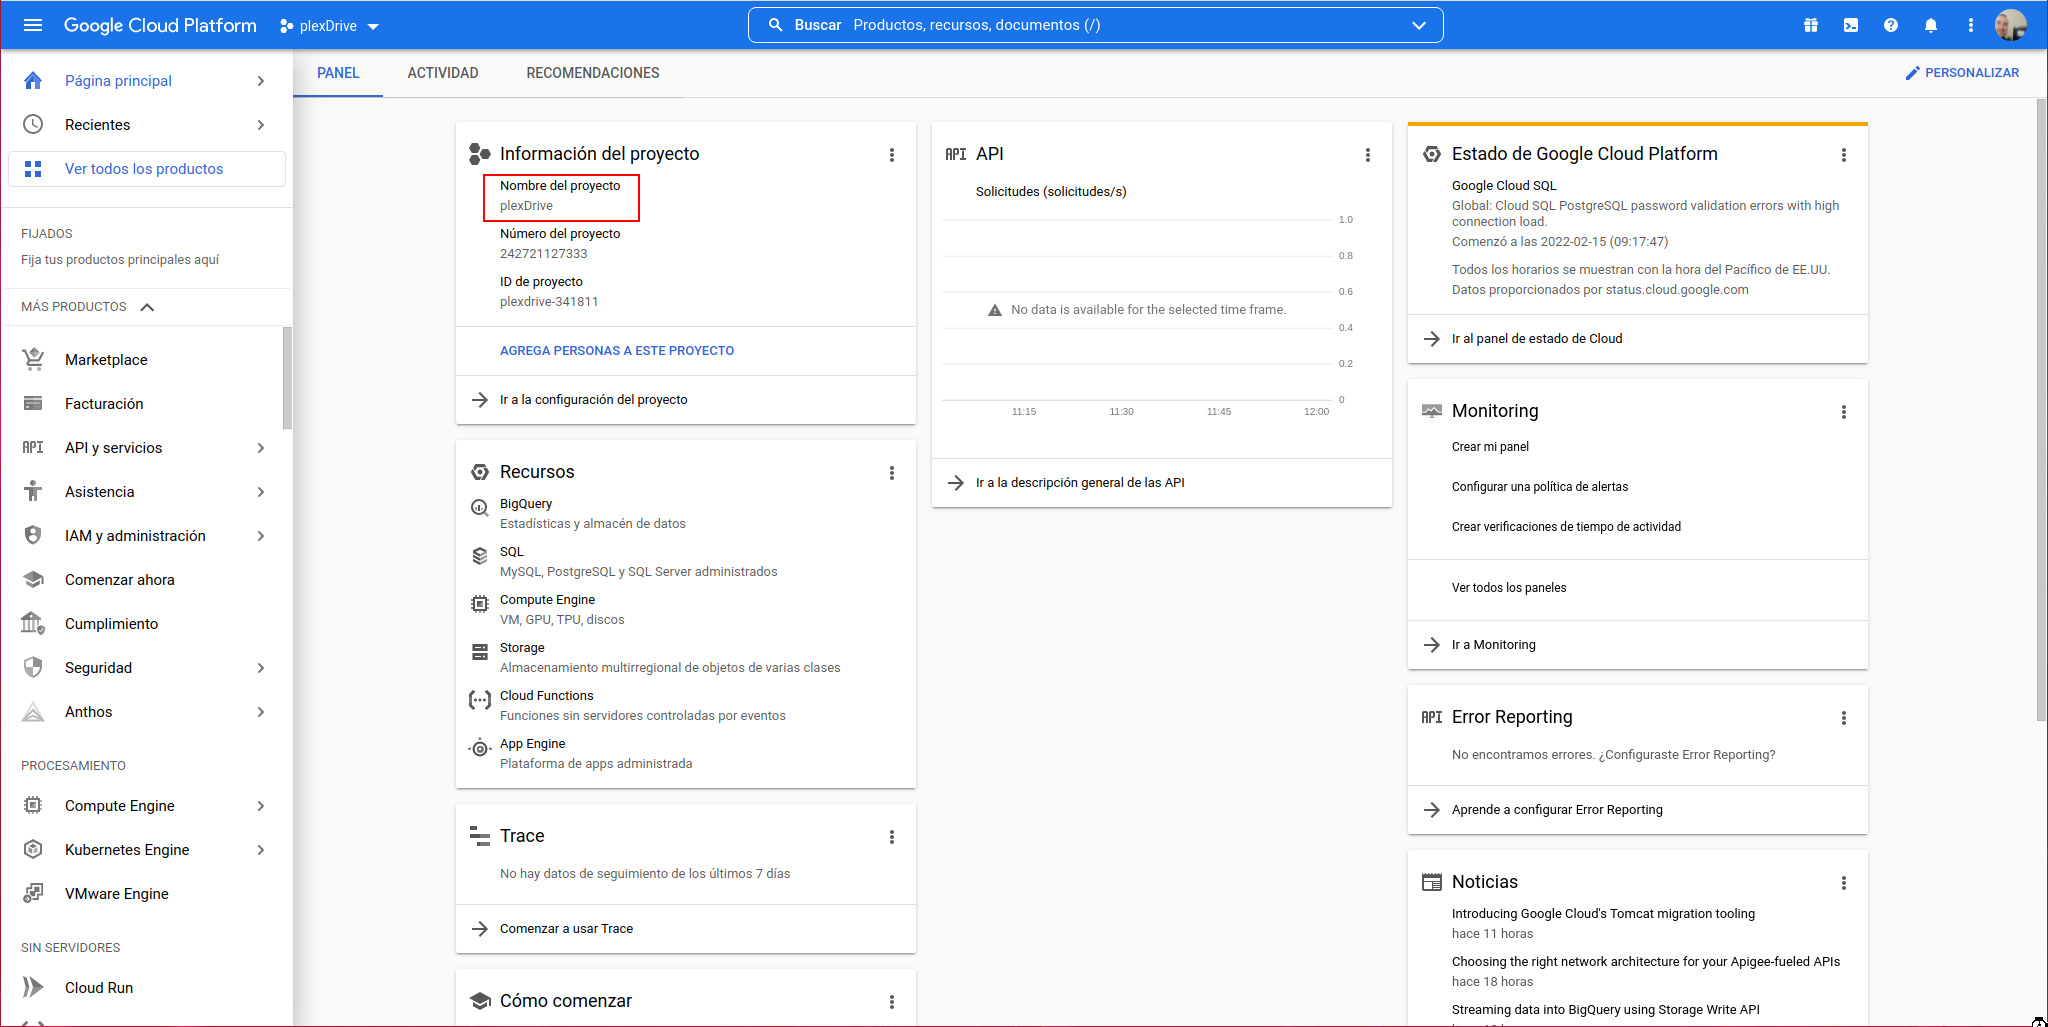Click the Personalizar button
The width and height of the screenshot is (2048, 1027).
tap(1961, 73)
